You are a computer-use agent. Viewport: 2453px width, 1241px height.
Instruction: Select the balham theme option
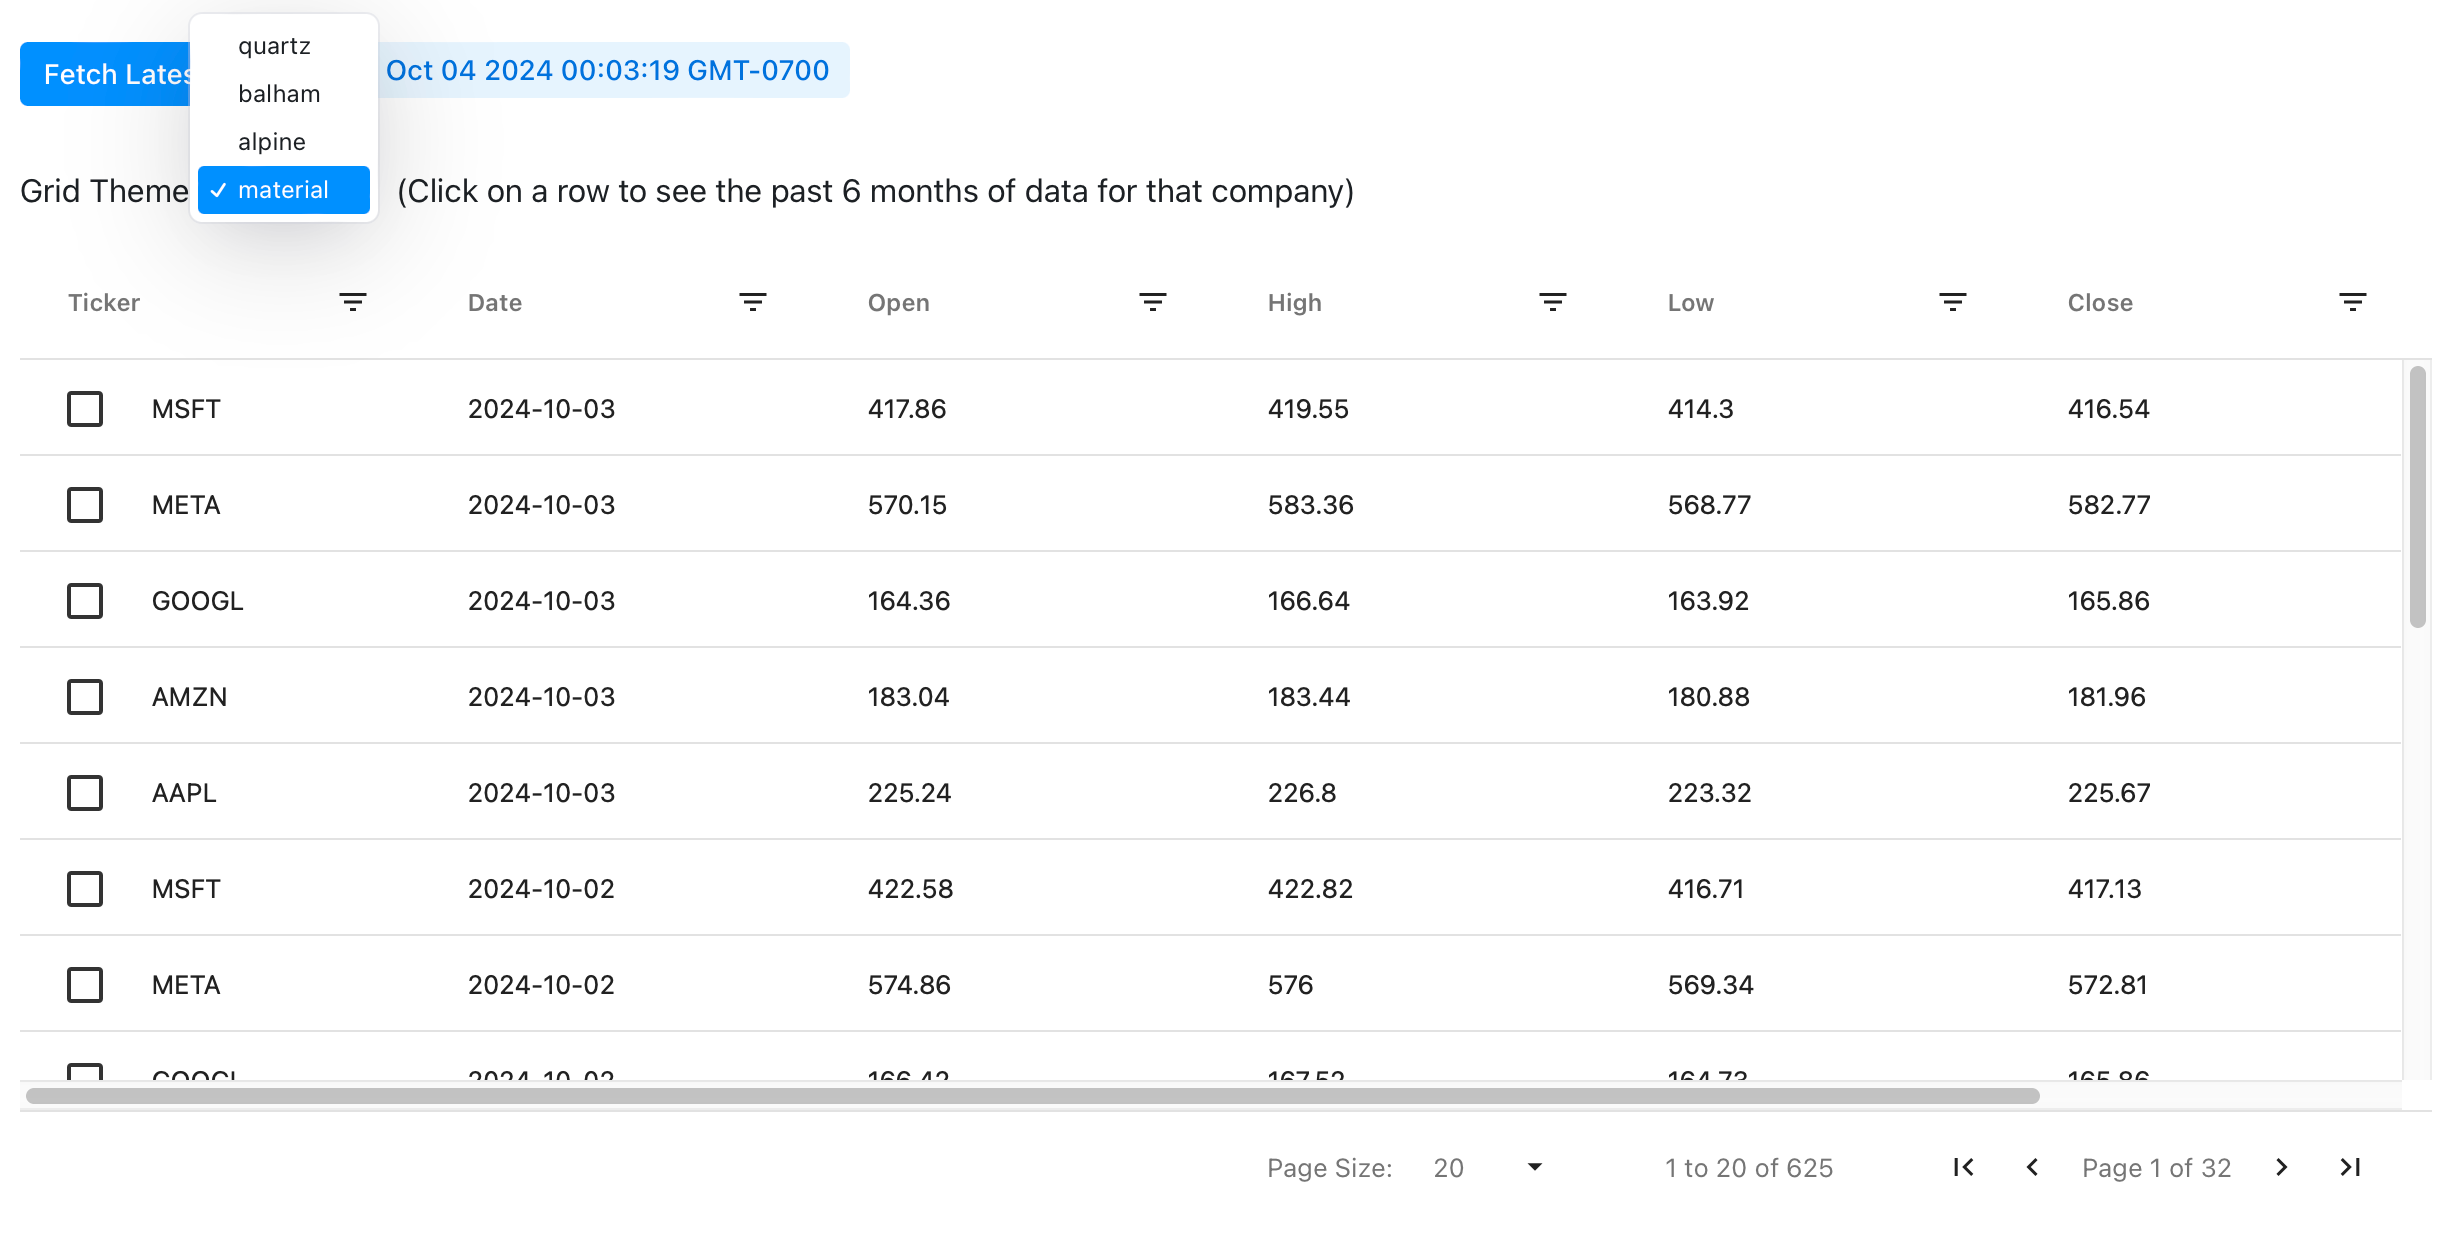pos(279,94)
